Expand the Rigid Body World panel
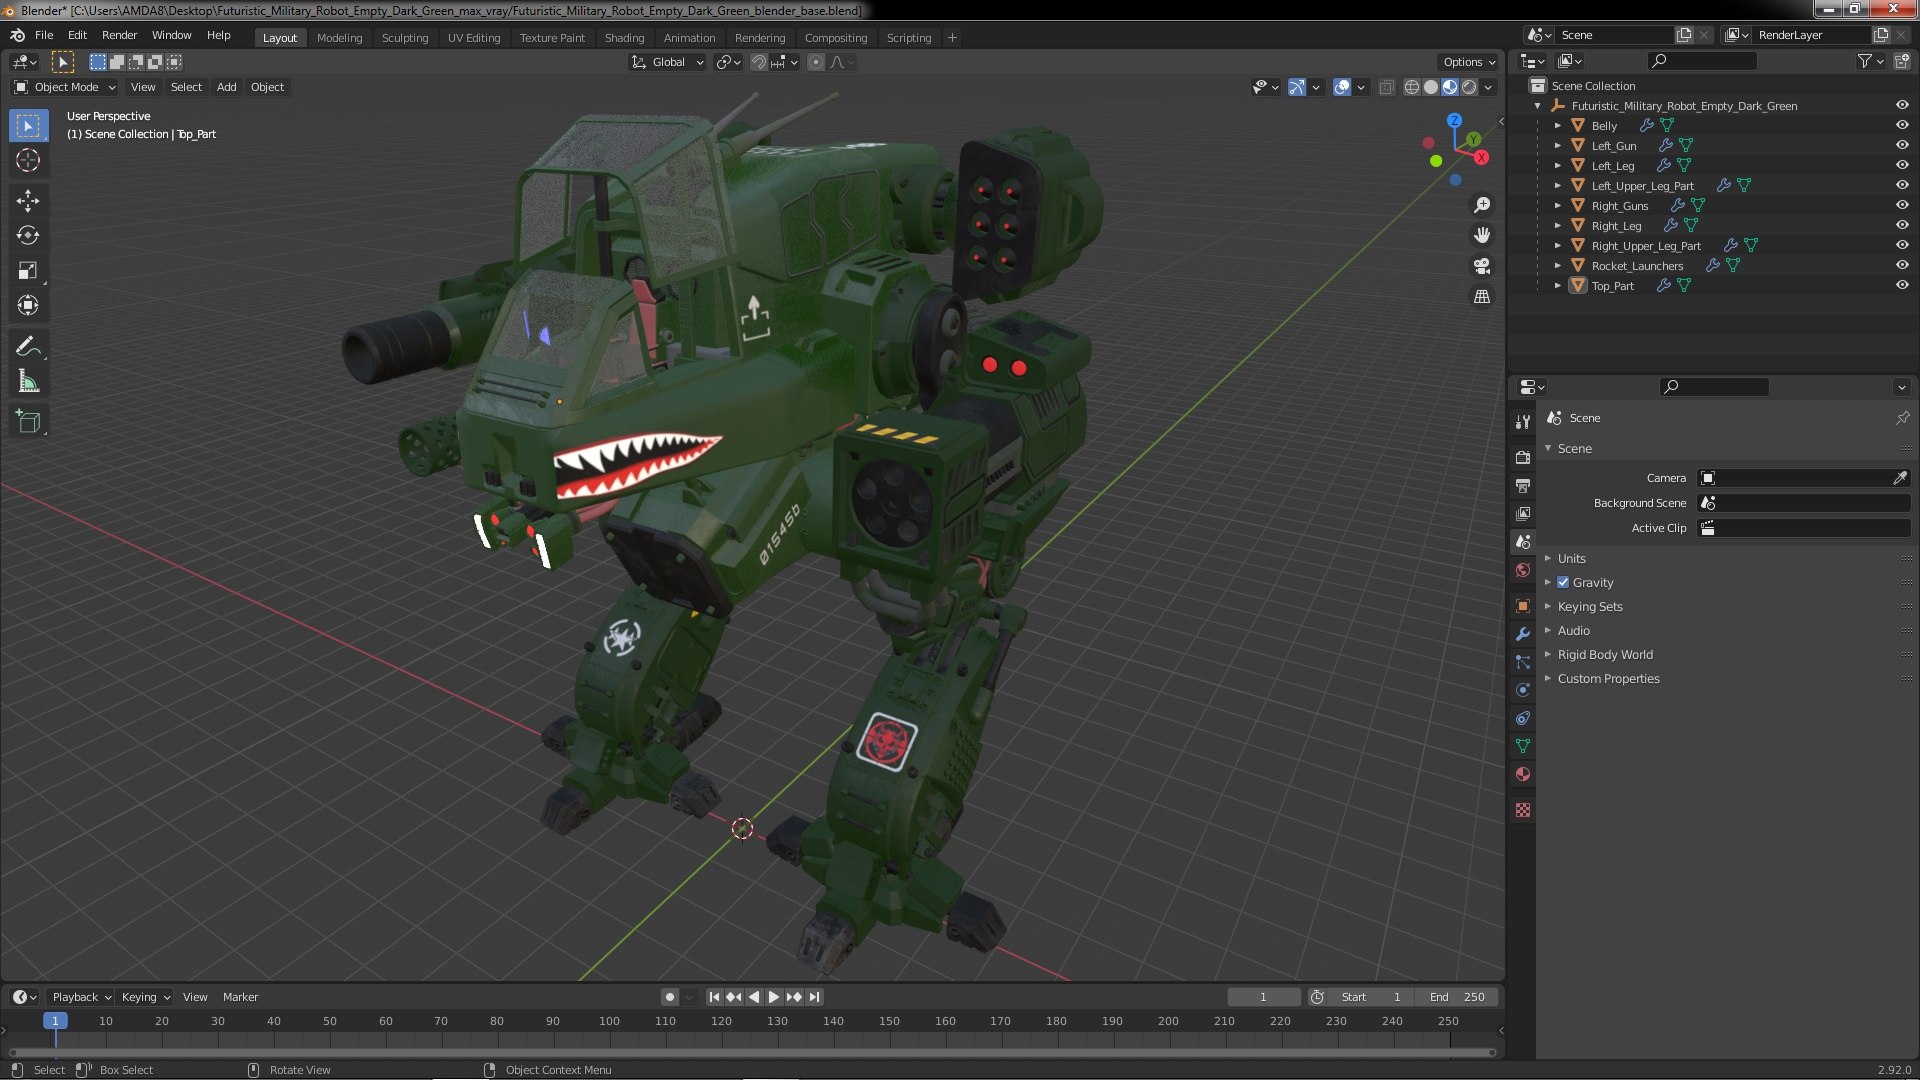This screenshot has width=1920, height=1080. (1605, 654)
